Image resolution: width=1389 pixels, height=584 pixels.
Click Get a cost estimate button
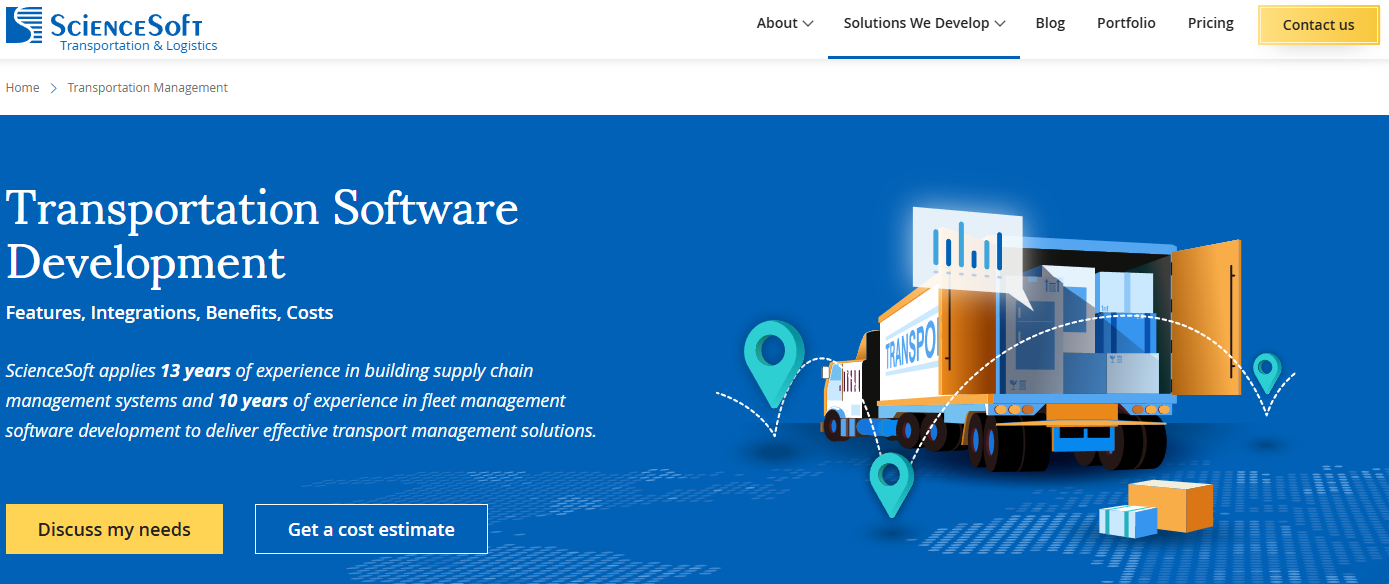(x=371, y=529)
